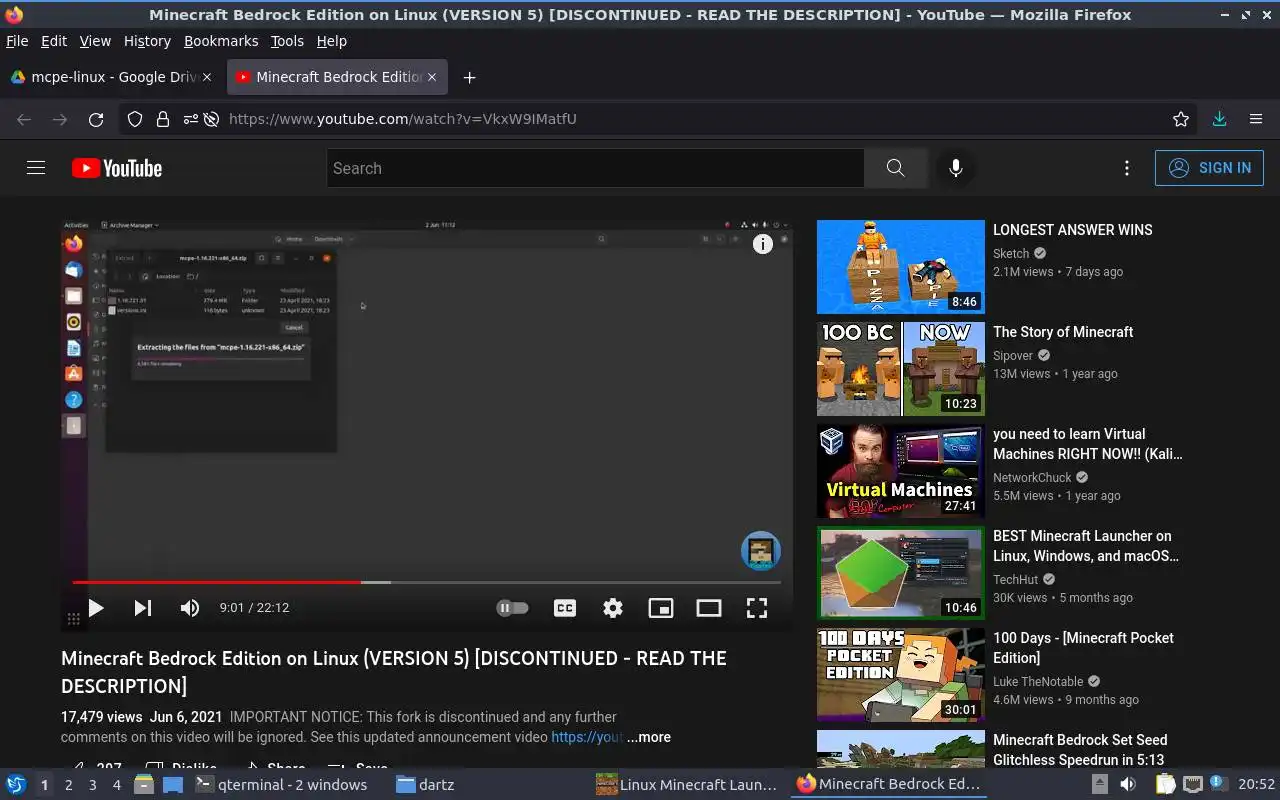
Task: Open YouTube settings three-dot menu
Action: pyautogui.click(x=1127, y=168)
